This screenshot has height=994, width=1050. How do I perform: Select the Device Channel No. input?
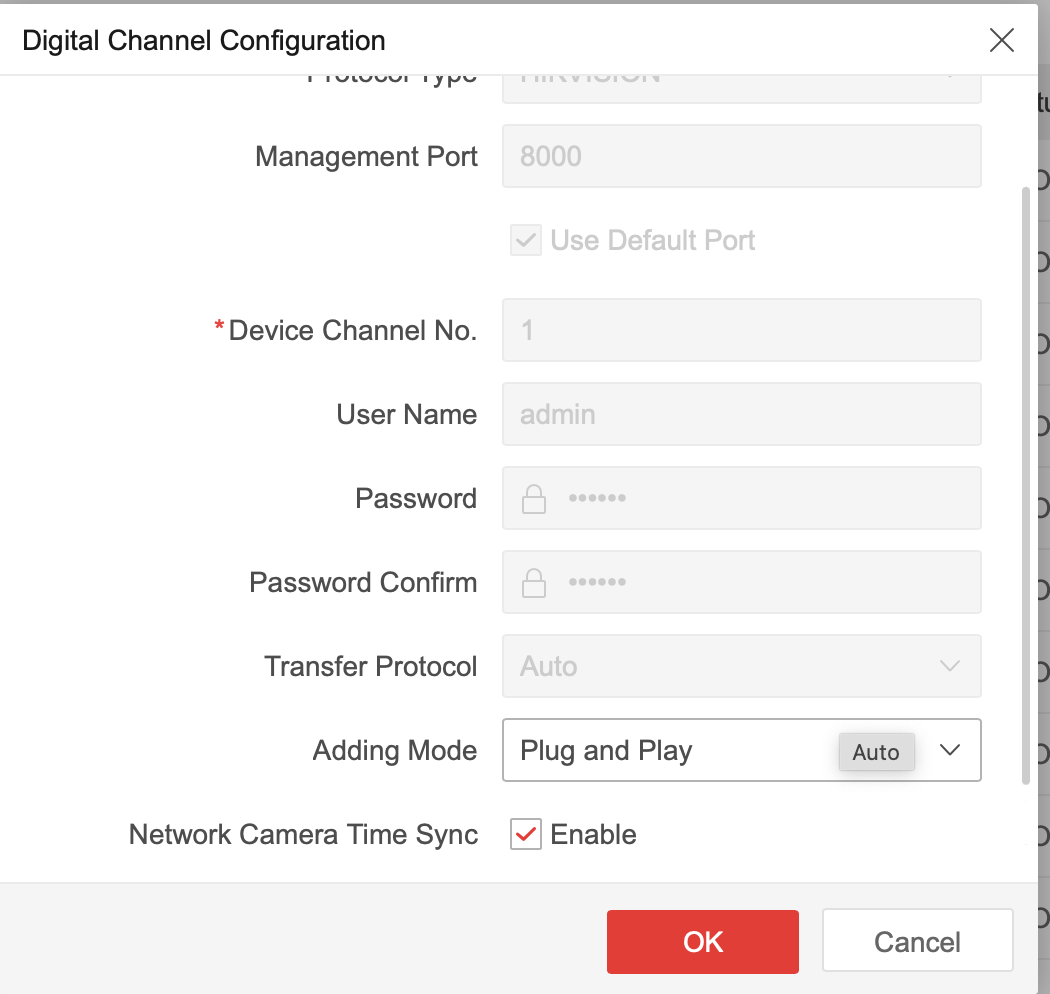click(740, 330)
